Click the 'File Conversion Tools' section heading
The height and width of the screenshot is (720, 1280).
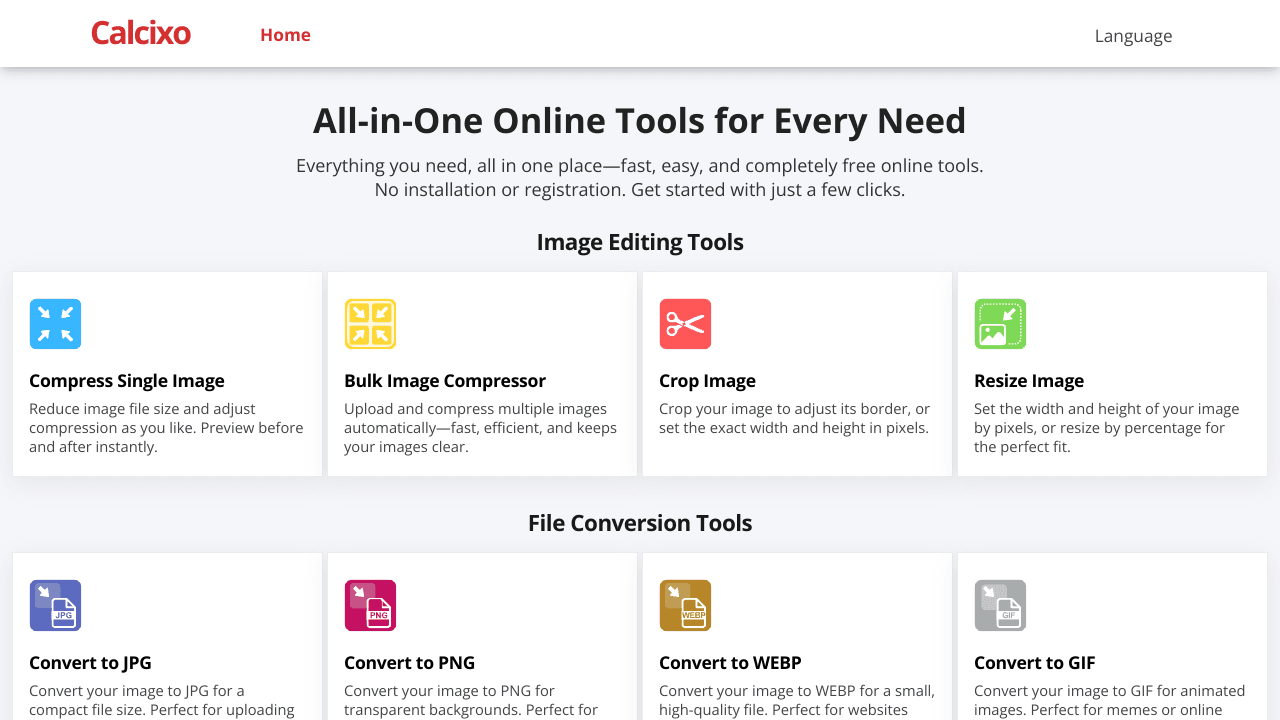pyautogui.click(x=640, y=523)
